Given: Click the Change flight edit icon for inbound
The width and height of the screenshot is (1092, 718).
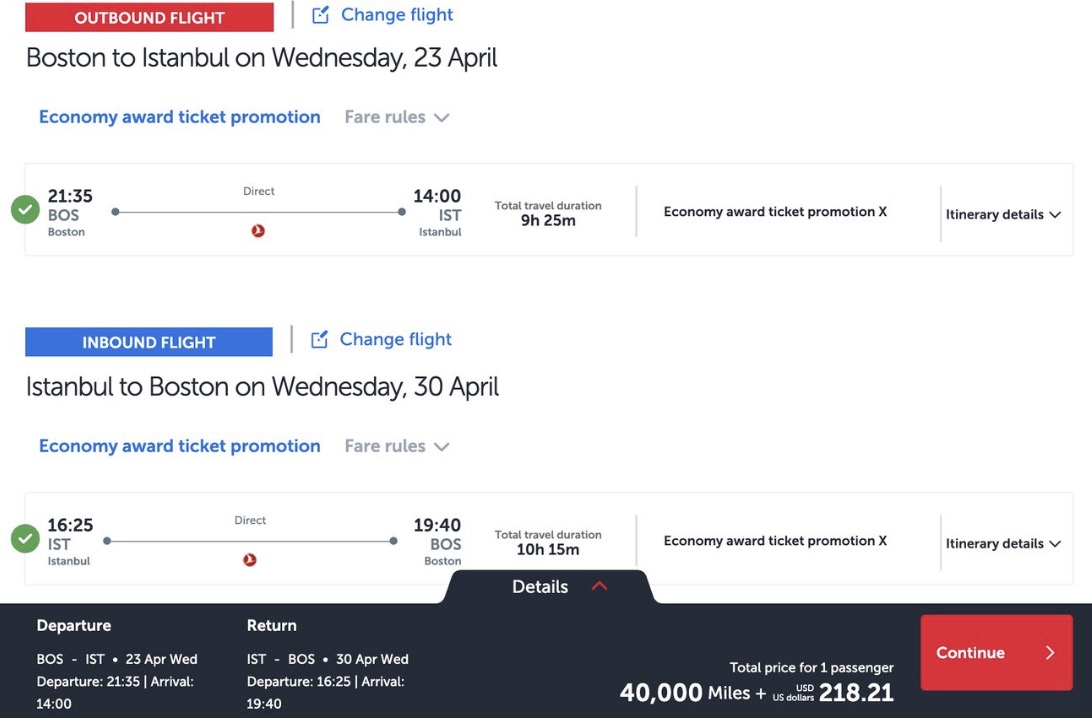Looking at the screenshot, I should tap(320, 339).
